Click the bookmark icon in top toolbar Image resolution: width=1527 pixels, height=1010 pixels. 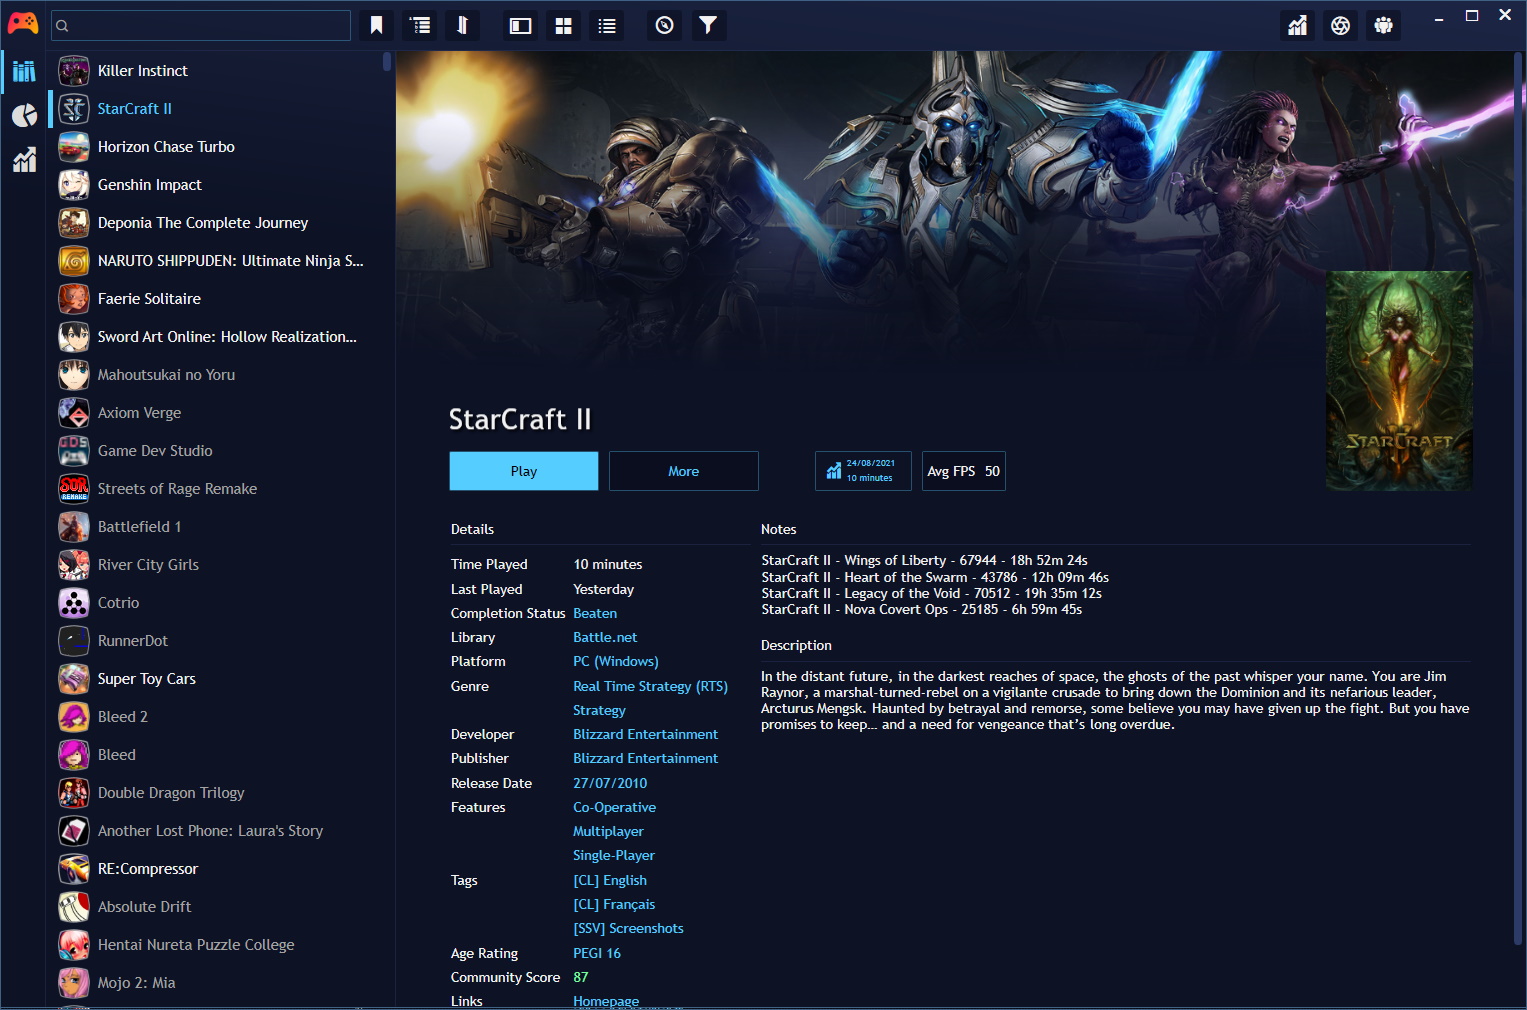point(376,25)
